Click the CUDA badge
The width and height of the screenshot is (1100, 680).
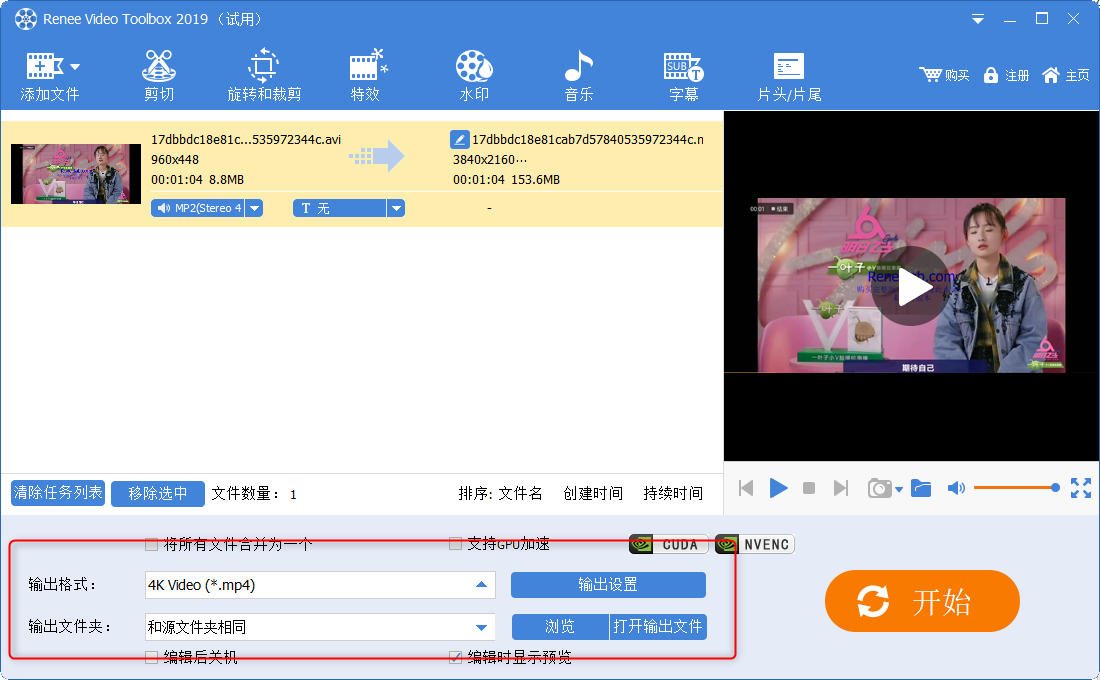click(x=669, y=545)
